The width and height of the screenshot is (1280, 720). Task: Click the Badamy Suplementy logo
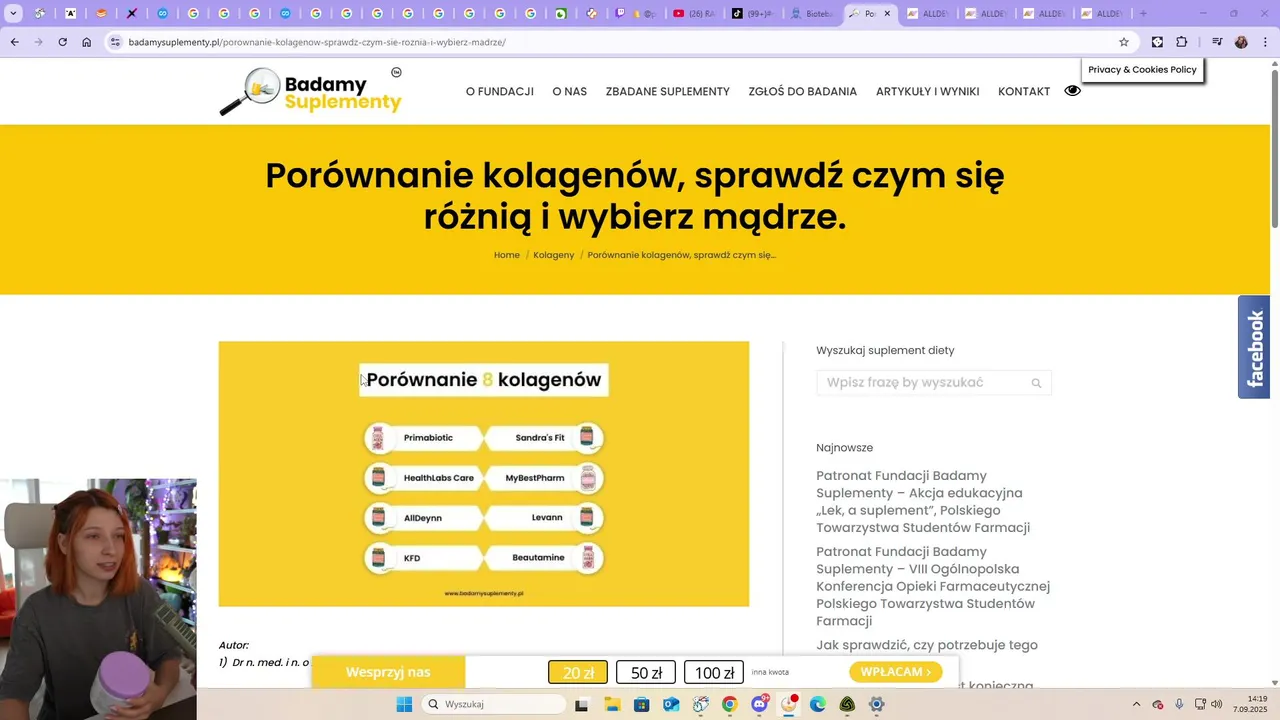click(311, 91)
